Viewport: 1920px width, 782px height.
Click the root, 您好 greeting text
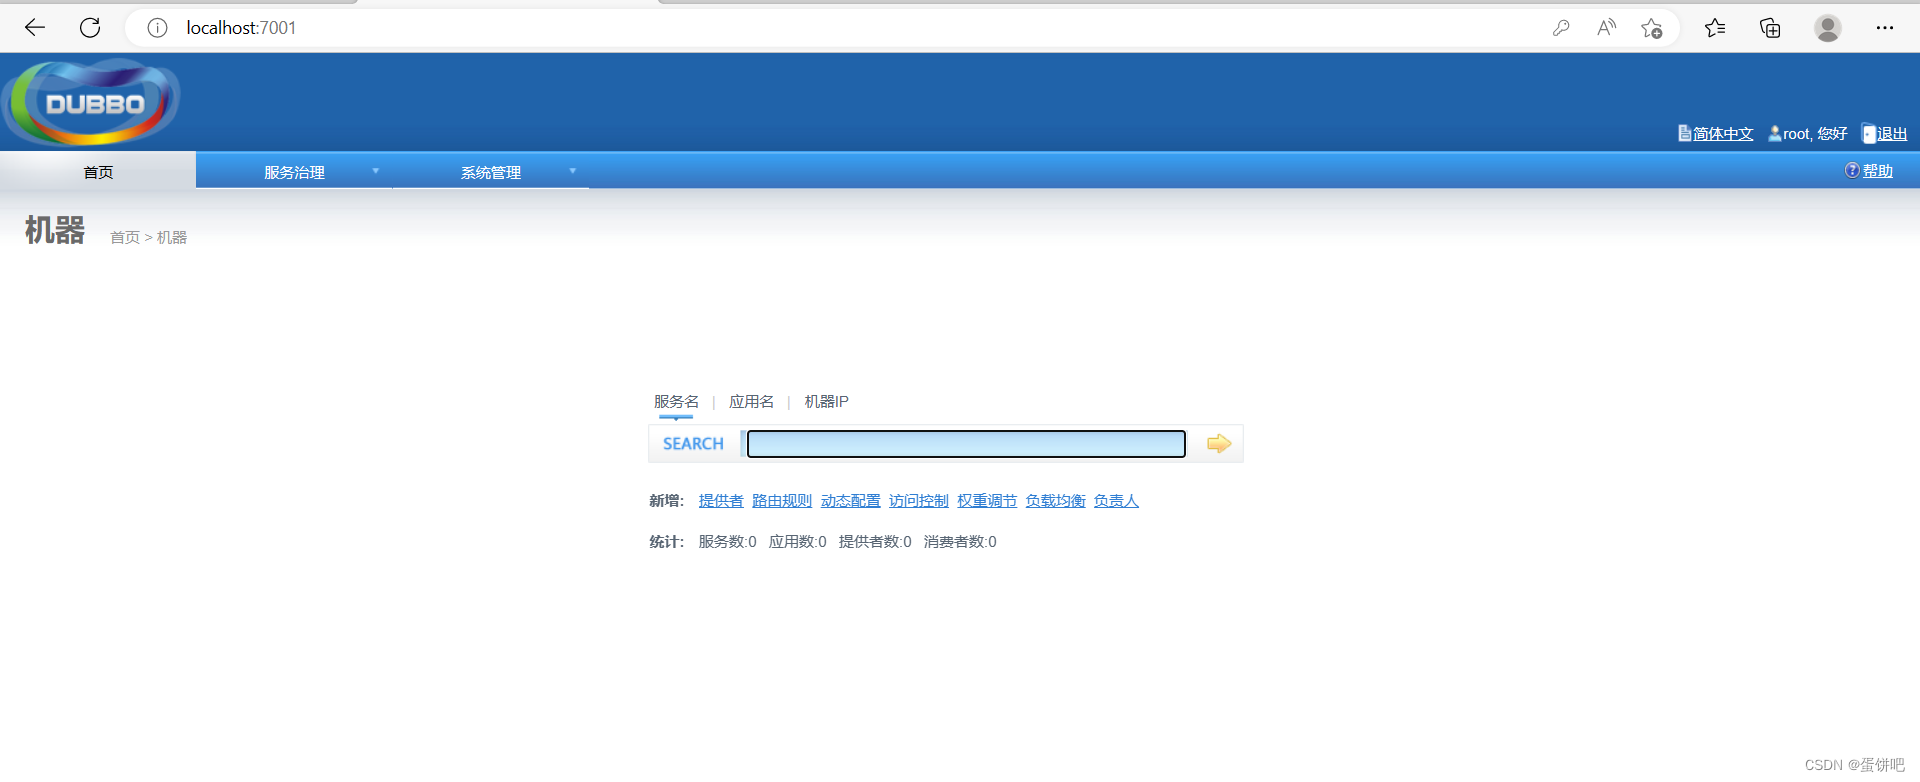point(1815,134)
